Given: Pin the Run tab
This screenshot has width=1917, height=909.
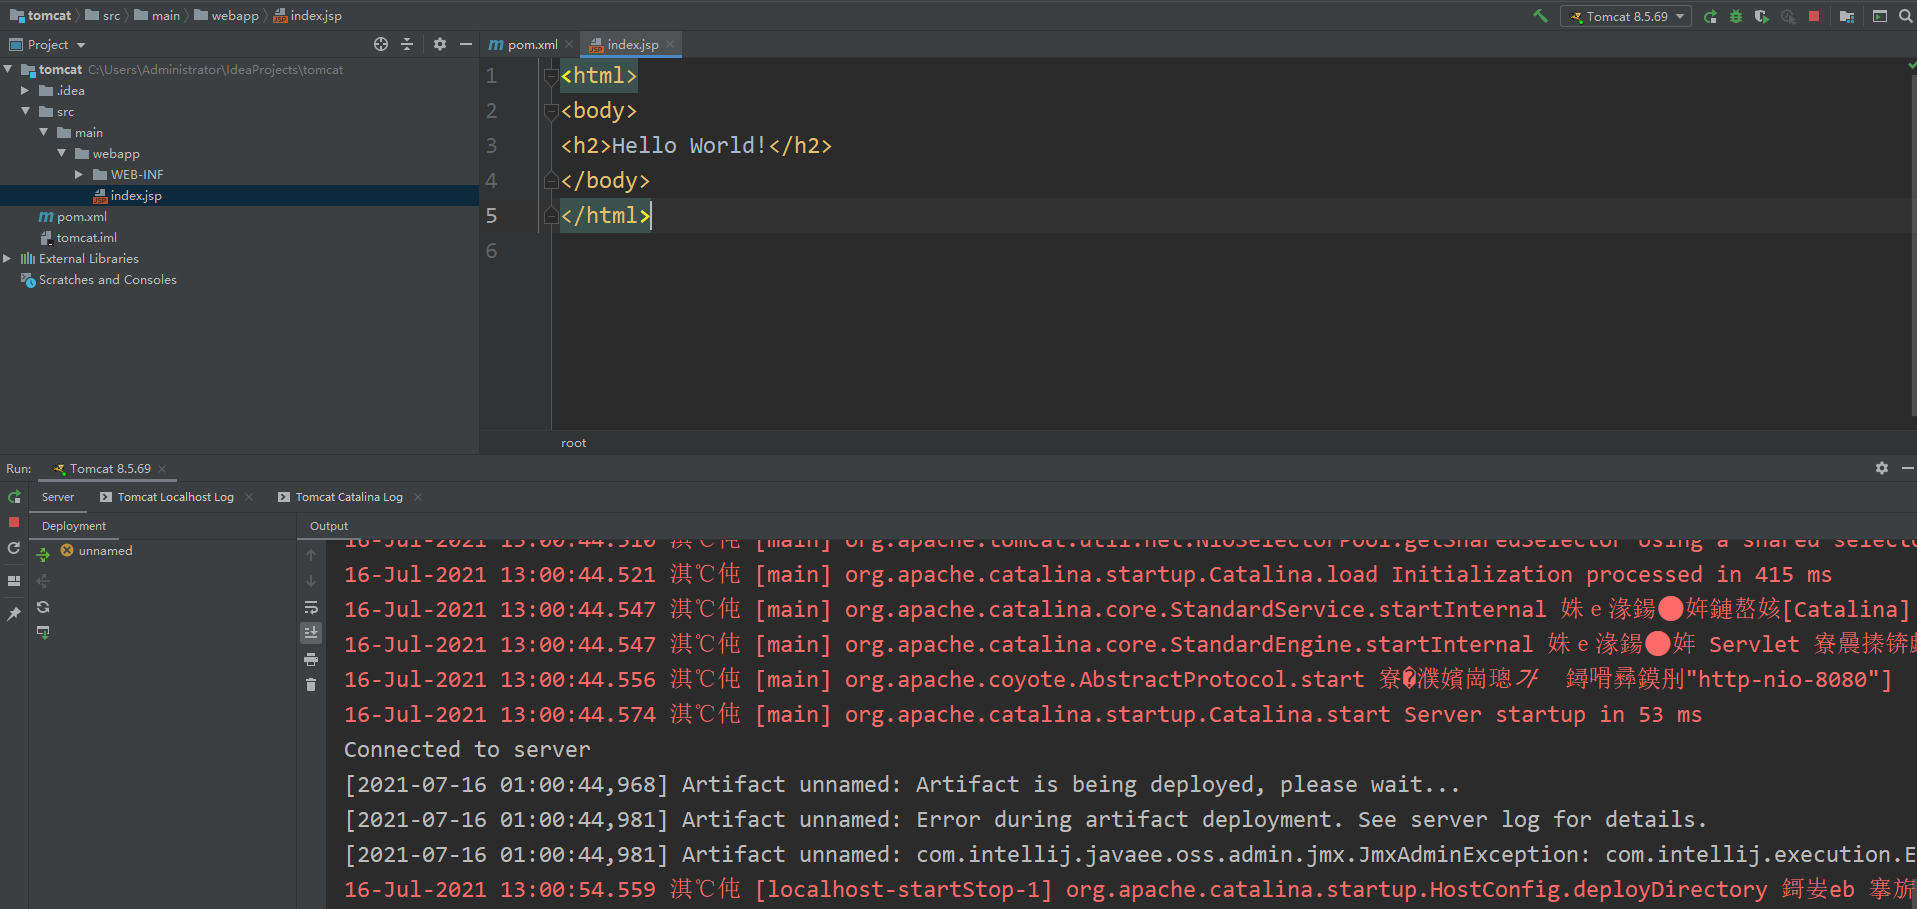Looking at the screenshot, I should (x=14, y=613).
